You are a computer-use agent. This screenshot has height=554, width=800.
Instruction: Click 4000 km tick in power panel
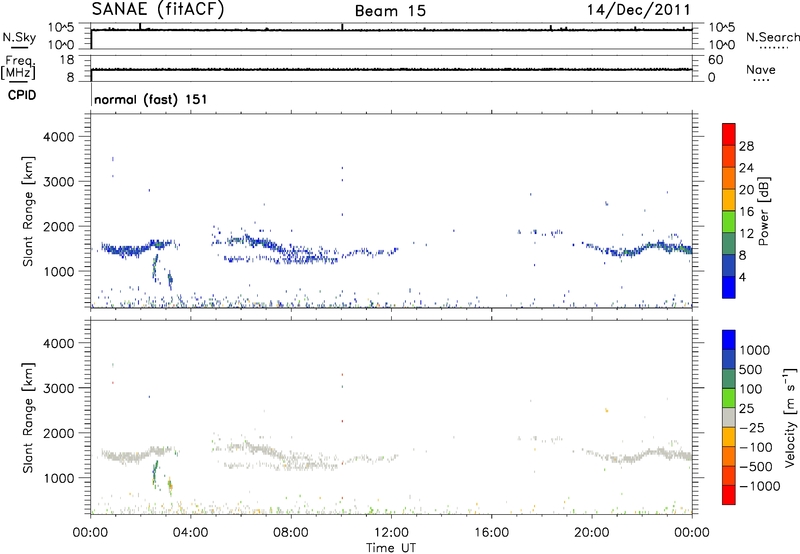(x=58, y=137)
